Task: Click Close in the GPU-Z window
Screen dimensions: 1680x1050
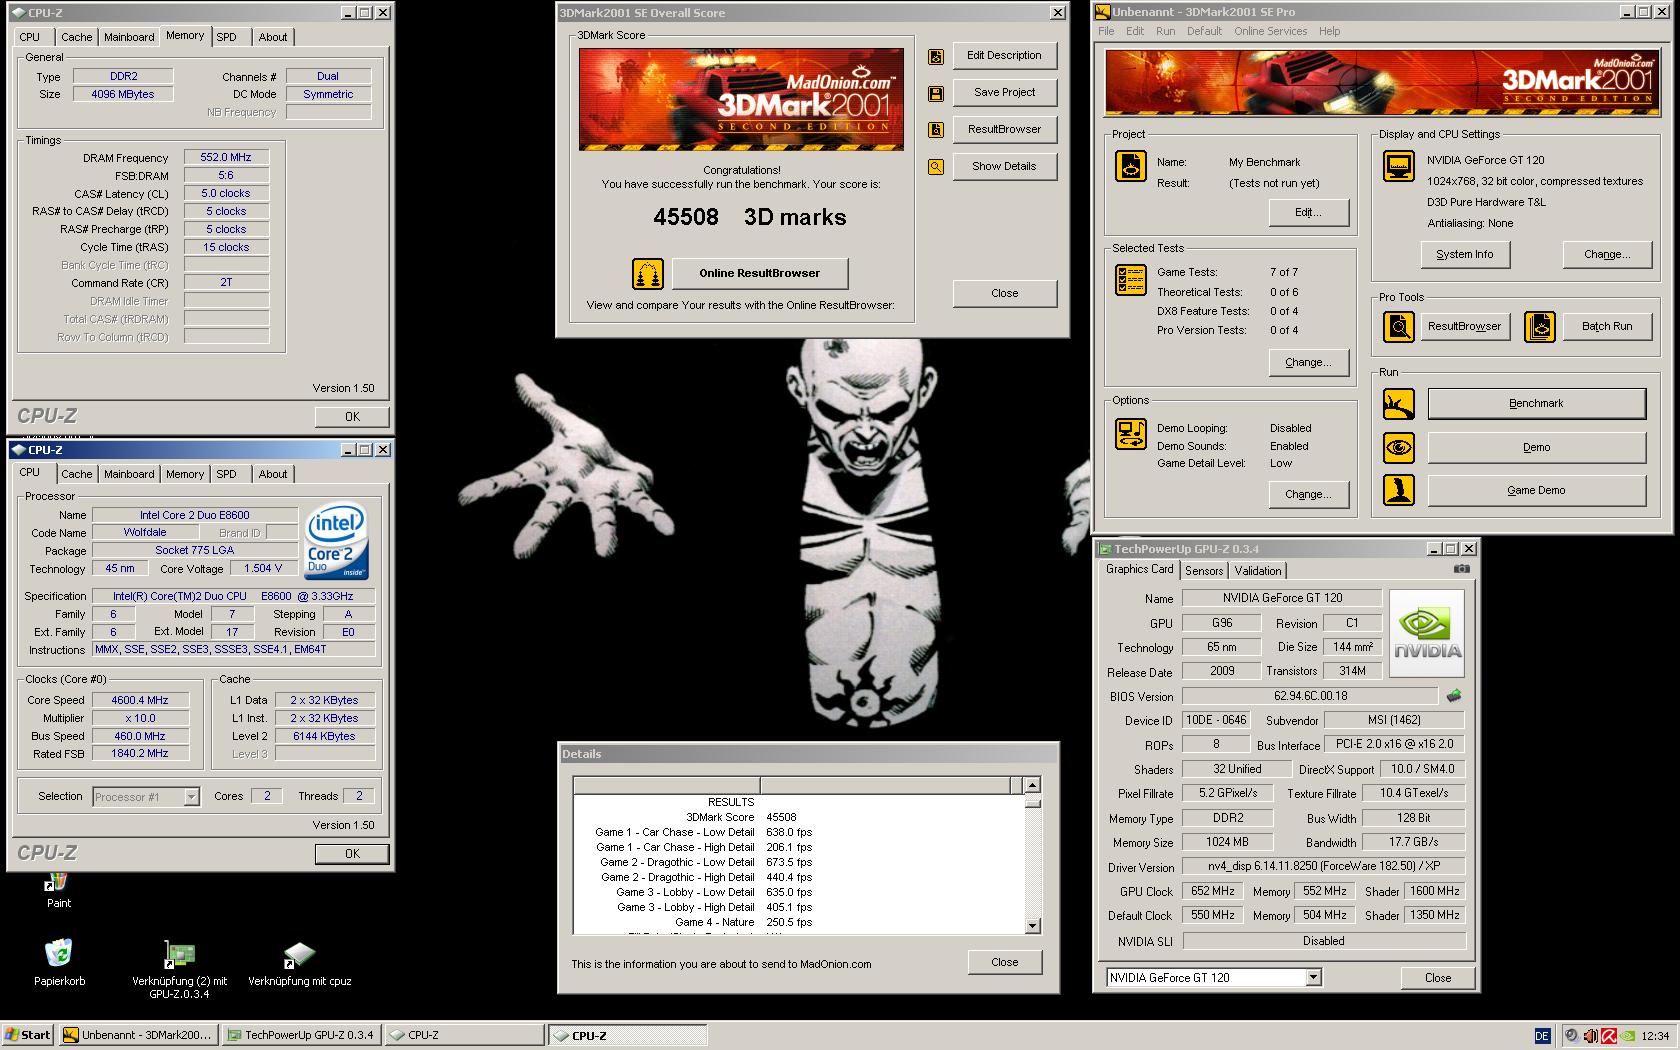Action: [1437, 978]
